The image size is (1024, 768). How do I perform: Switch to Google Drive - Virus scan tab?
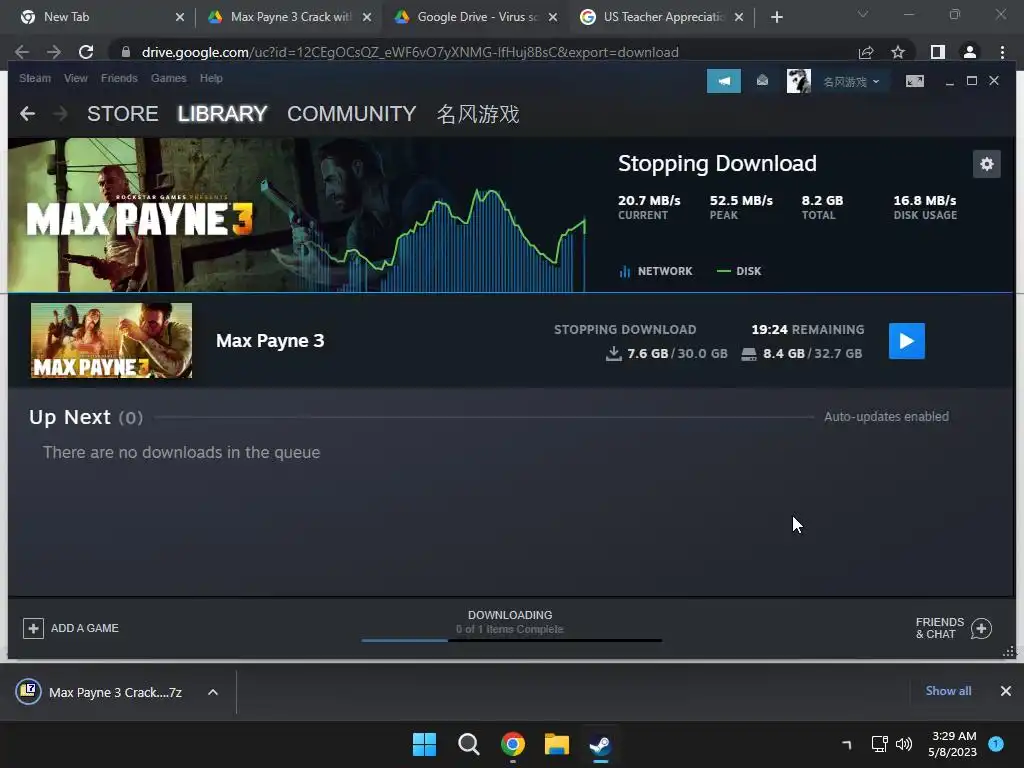(x=475, y=17)
